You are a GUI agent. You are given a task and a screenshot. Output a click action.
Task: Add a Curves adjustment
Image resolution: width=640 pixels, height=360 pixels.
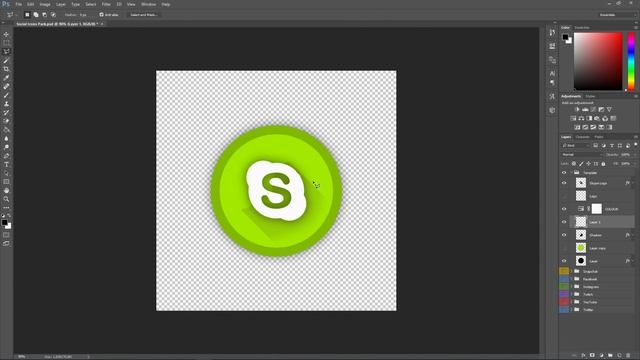[593, 109]
